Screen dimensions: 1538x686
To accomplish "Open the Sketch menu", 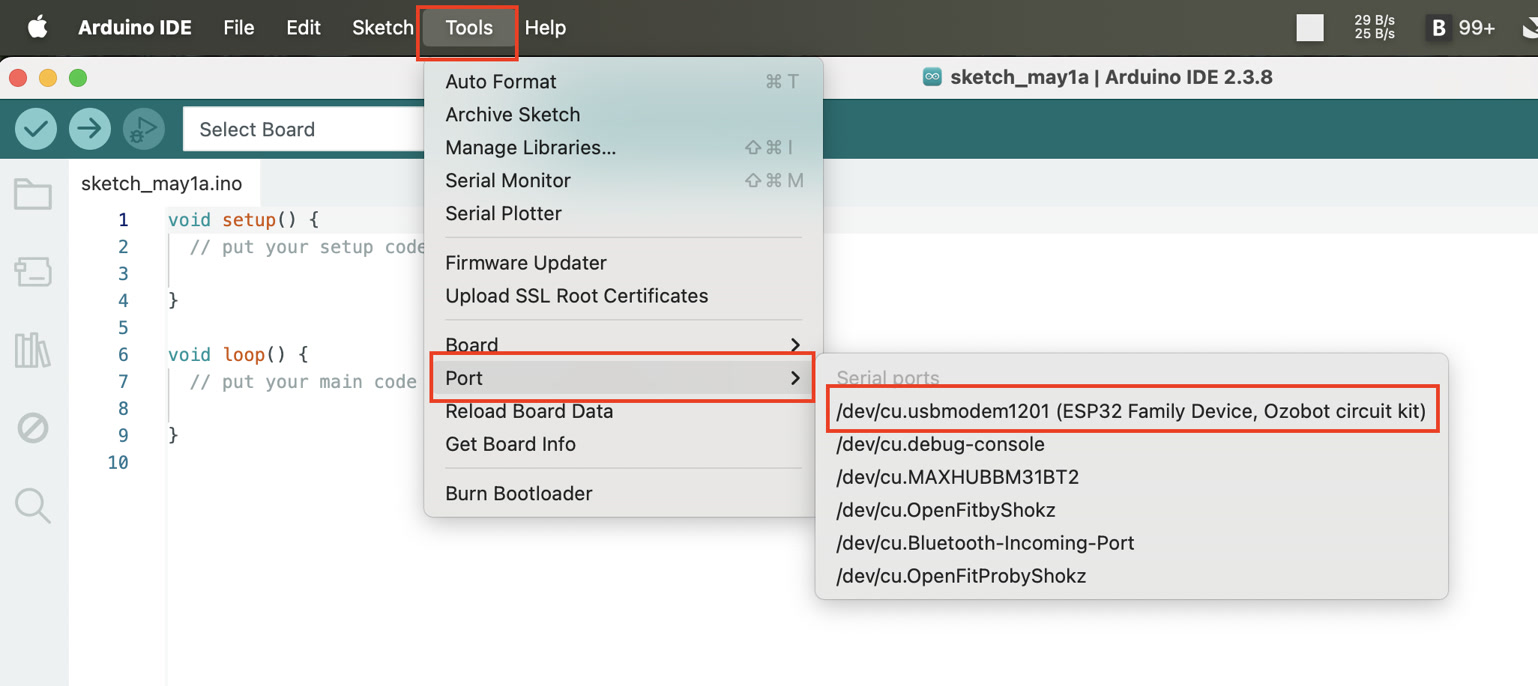I will coord(382,28).
